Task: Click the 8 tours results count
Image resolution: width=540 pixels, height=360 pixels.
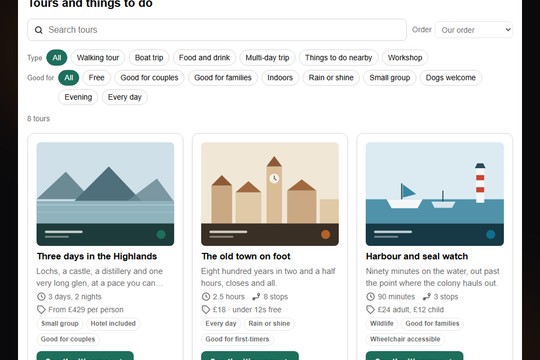Action: 39,119
